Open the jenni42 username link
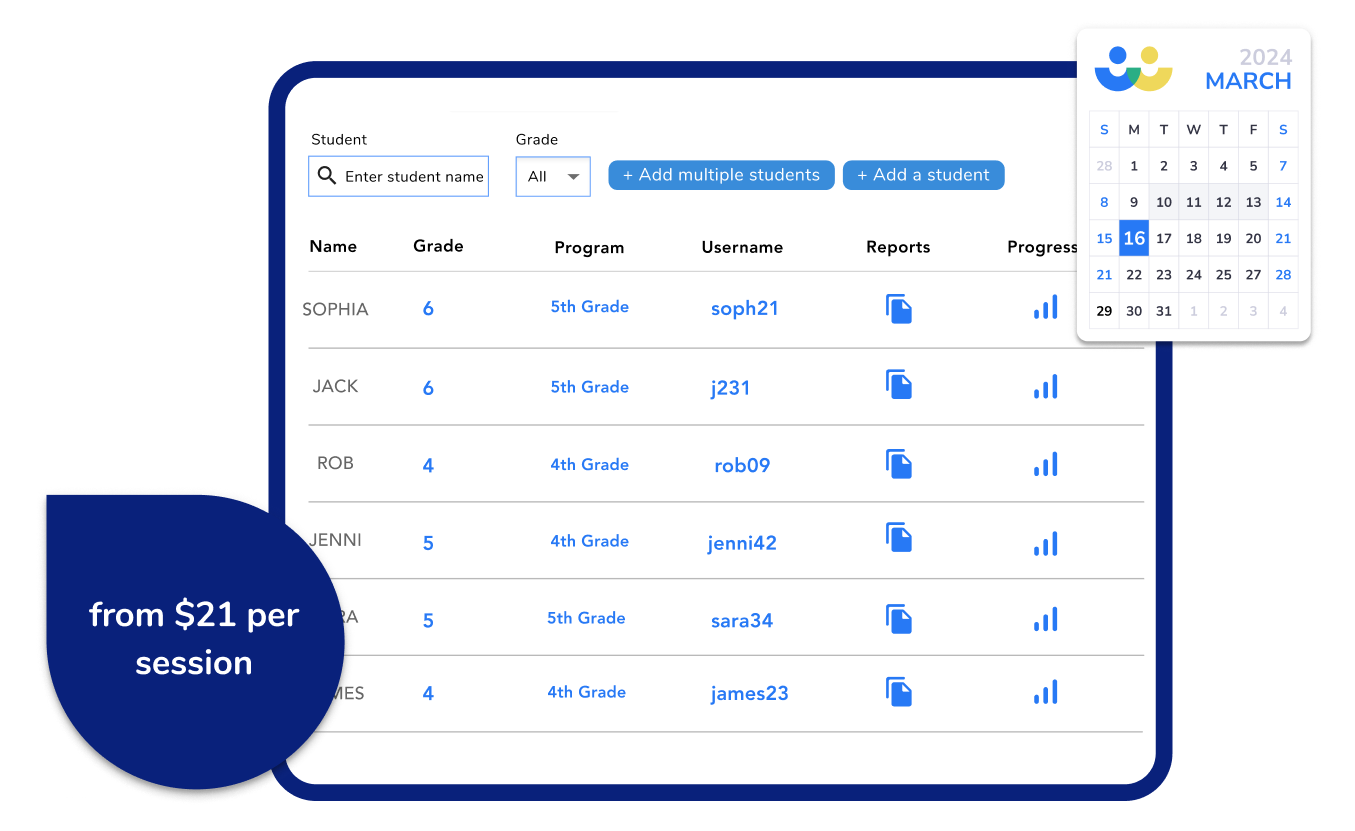Screen dimensions: 1355x831 pos(741,543)
